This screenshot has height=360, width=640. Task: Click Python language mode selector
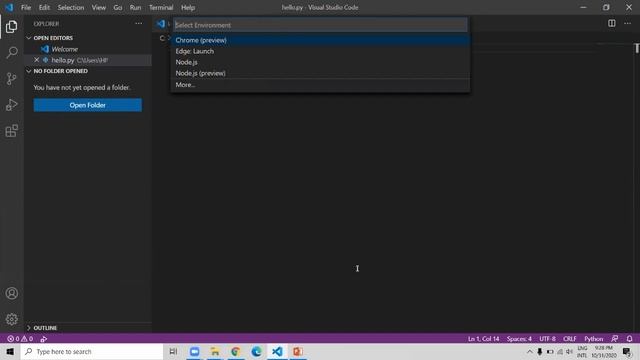coord(593,339)
